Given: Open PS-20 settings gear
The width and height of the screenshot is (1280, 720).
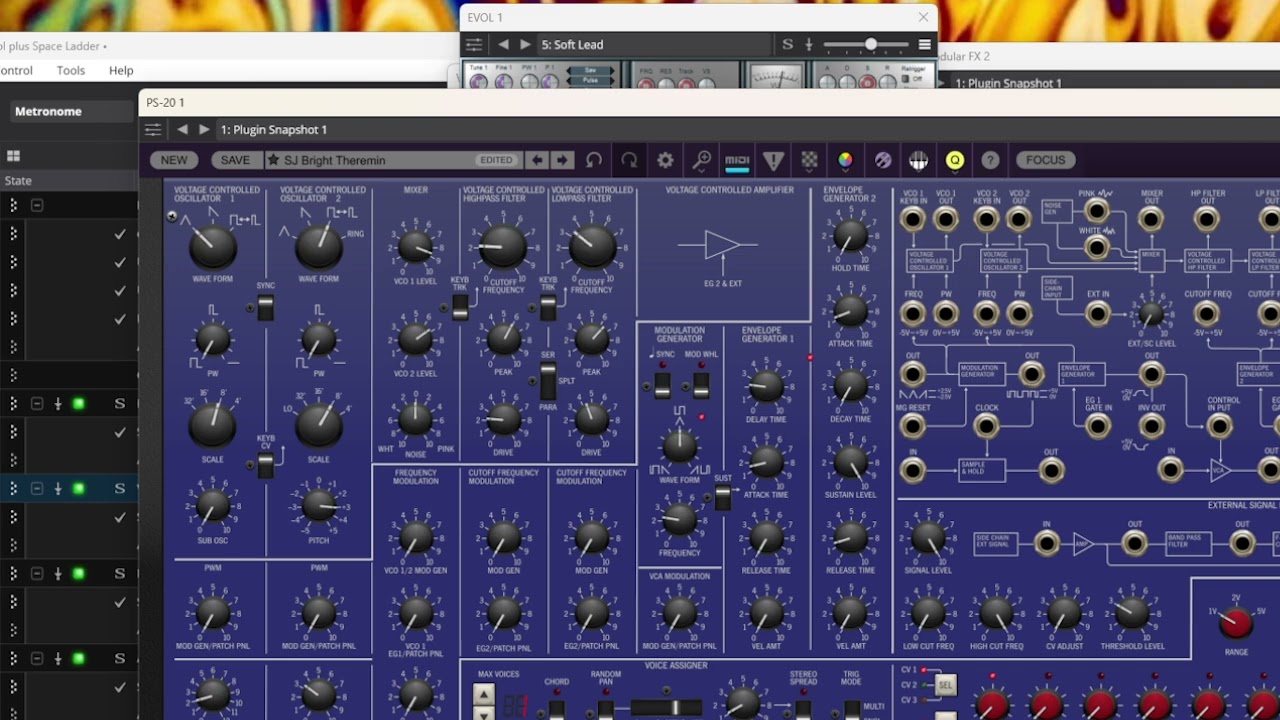Looking at the screenshot, I should point(665,160).
